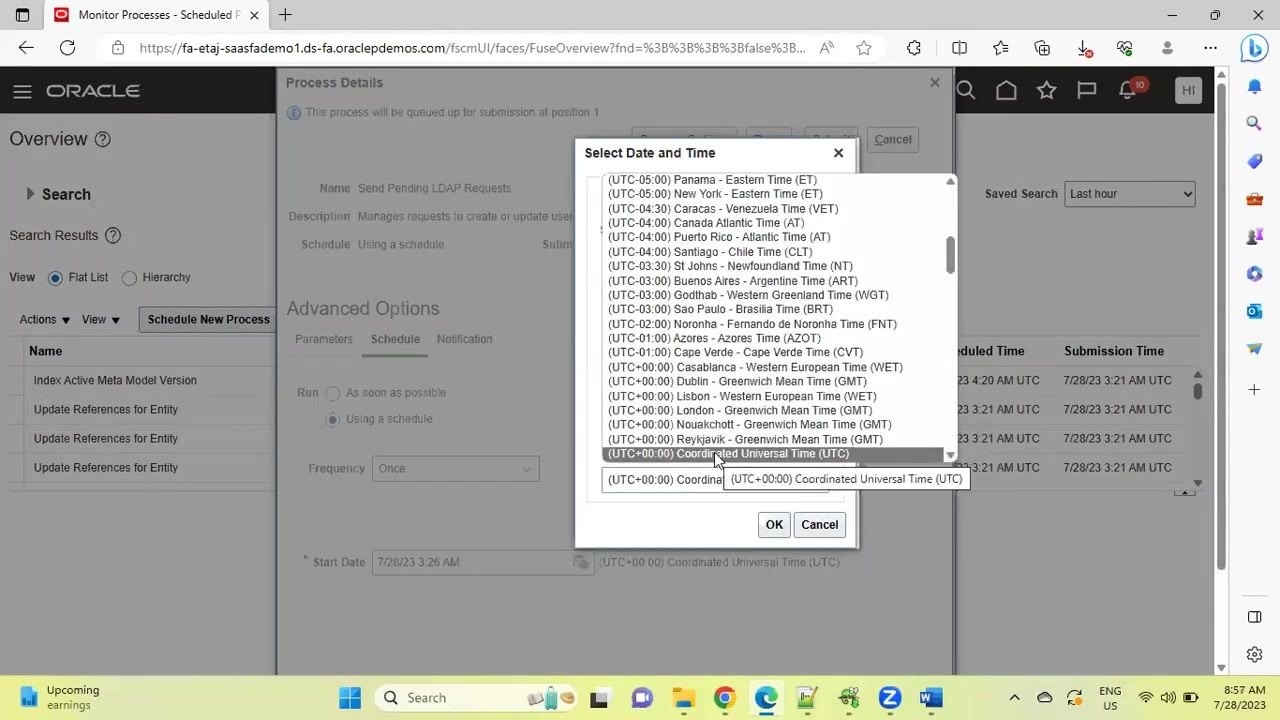Confirm with OK in Select Date and Time
The height and width of the screenshot is (720, 1280).
click(x=774, y=525)
